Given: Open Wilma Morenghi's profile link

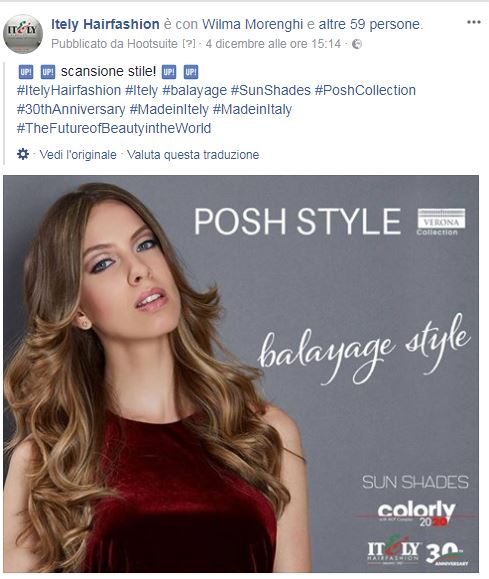Looking at the screenshot, I should tap(252, 24).
